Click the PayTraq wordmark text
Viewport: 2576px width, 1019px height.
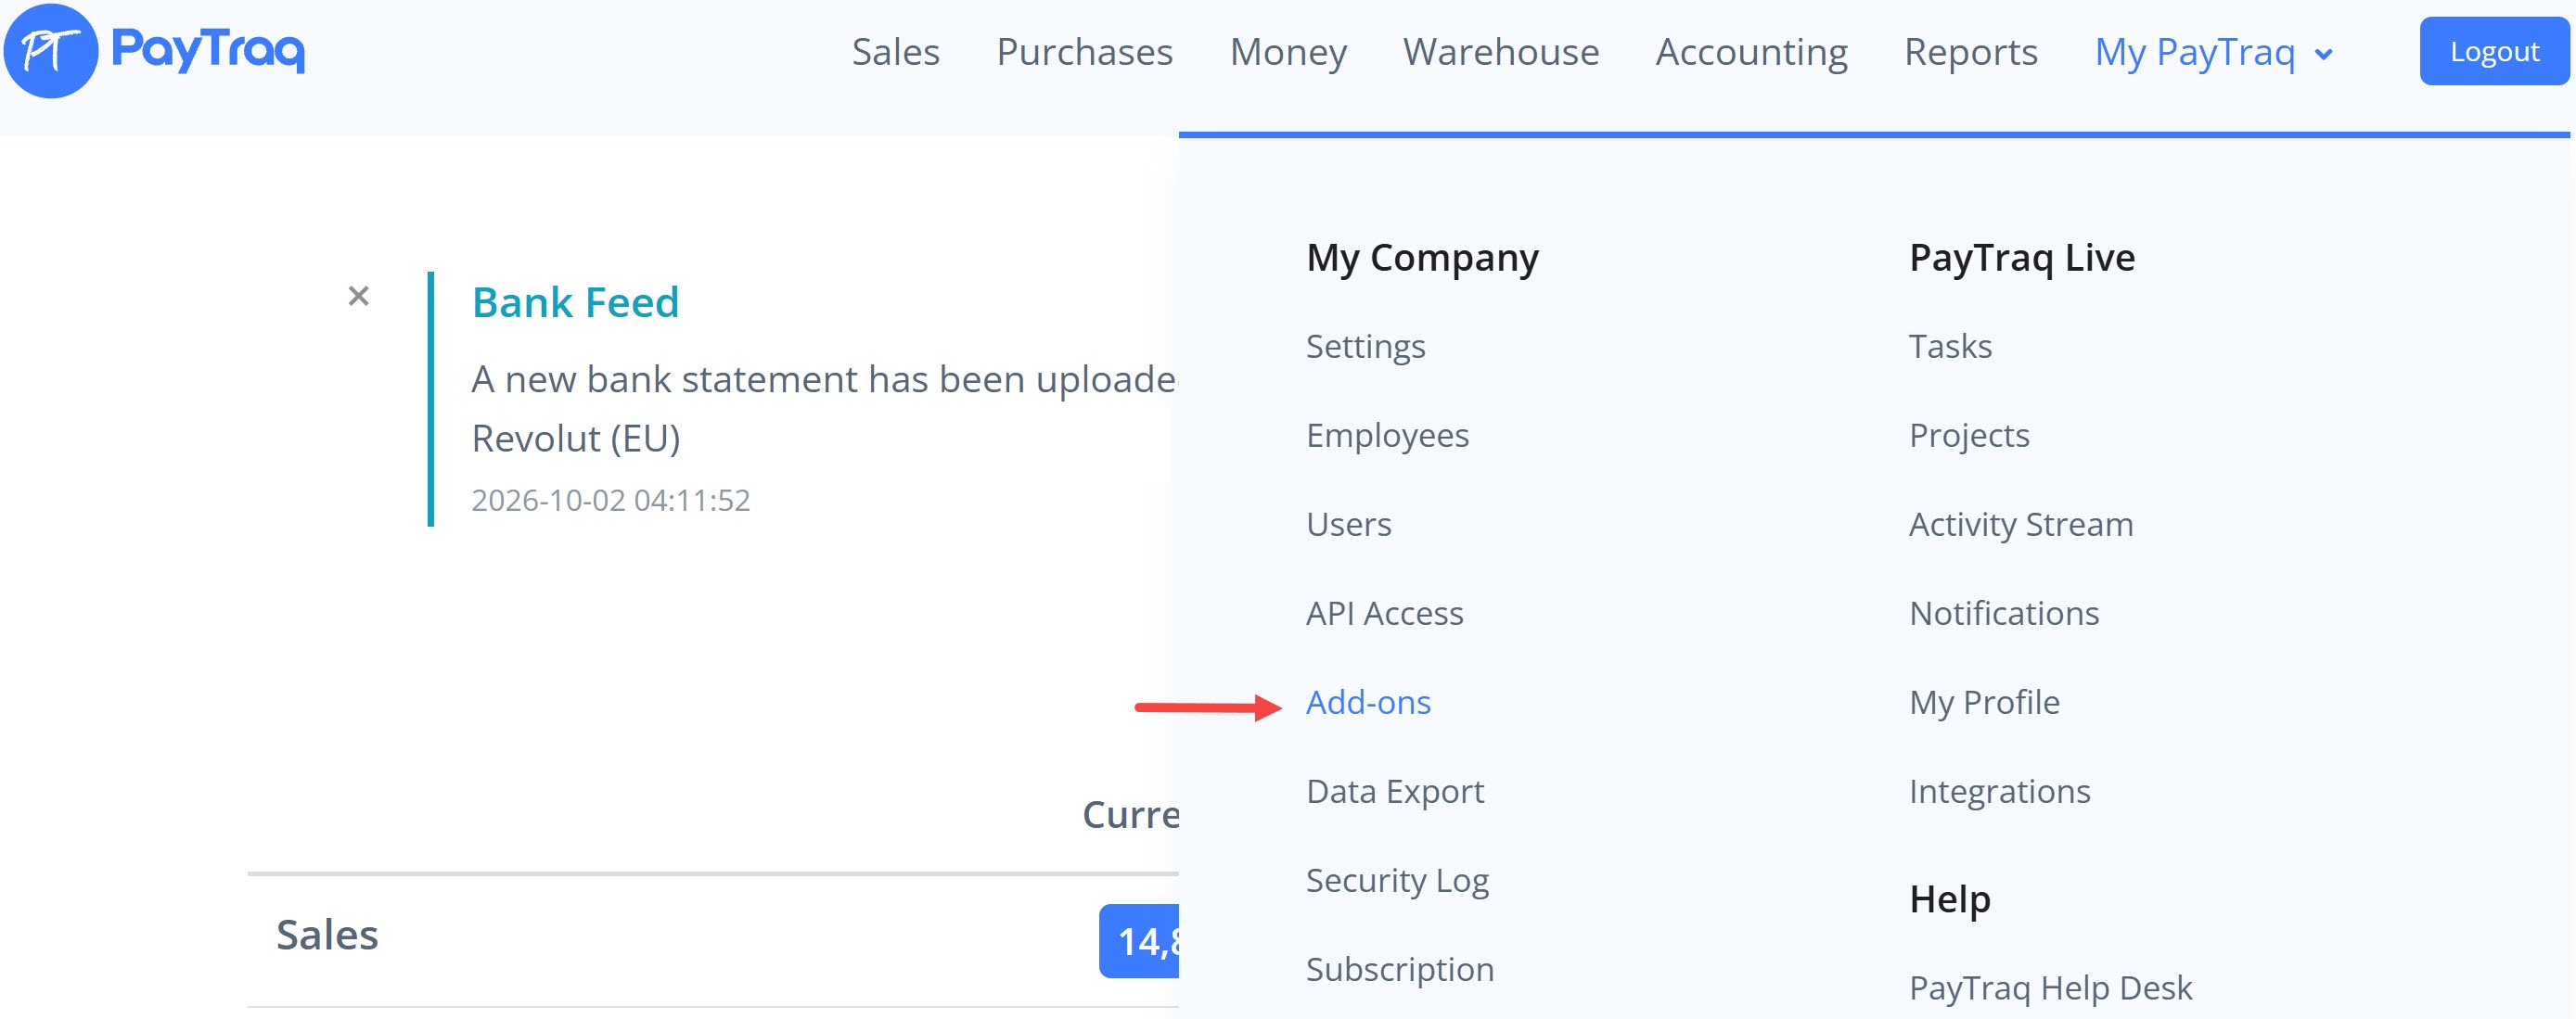tap(208, 49)
